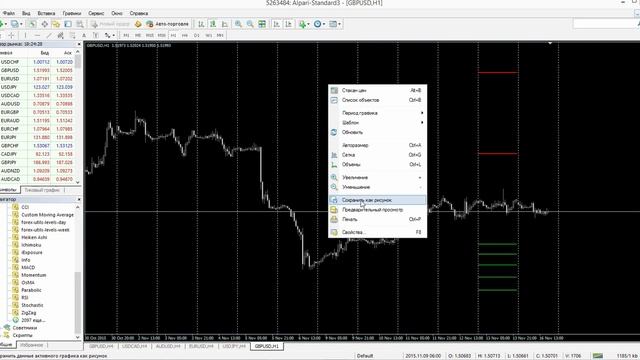The height and width of the screenshot is (360, 640).
Task: Select the vertical line drawing tool
Action: pyautogui.click(x=25, y=36)
